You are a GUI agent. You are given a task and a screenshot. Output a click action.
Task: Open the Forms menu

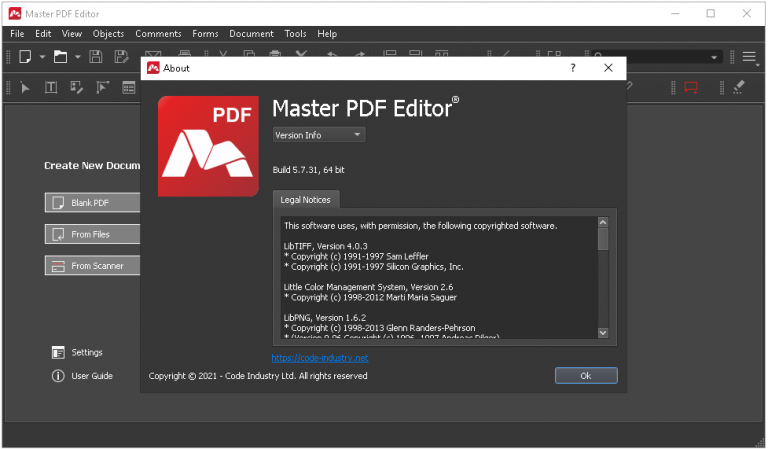click(x=205, y=34)
